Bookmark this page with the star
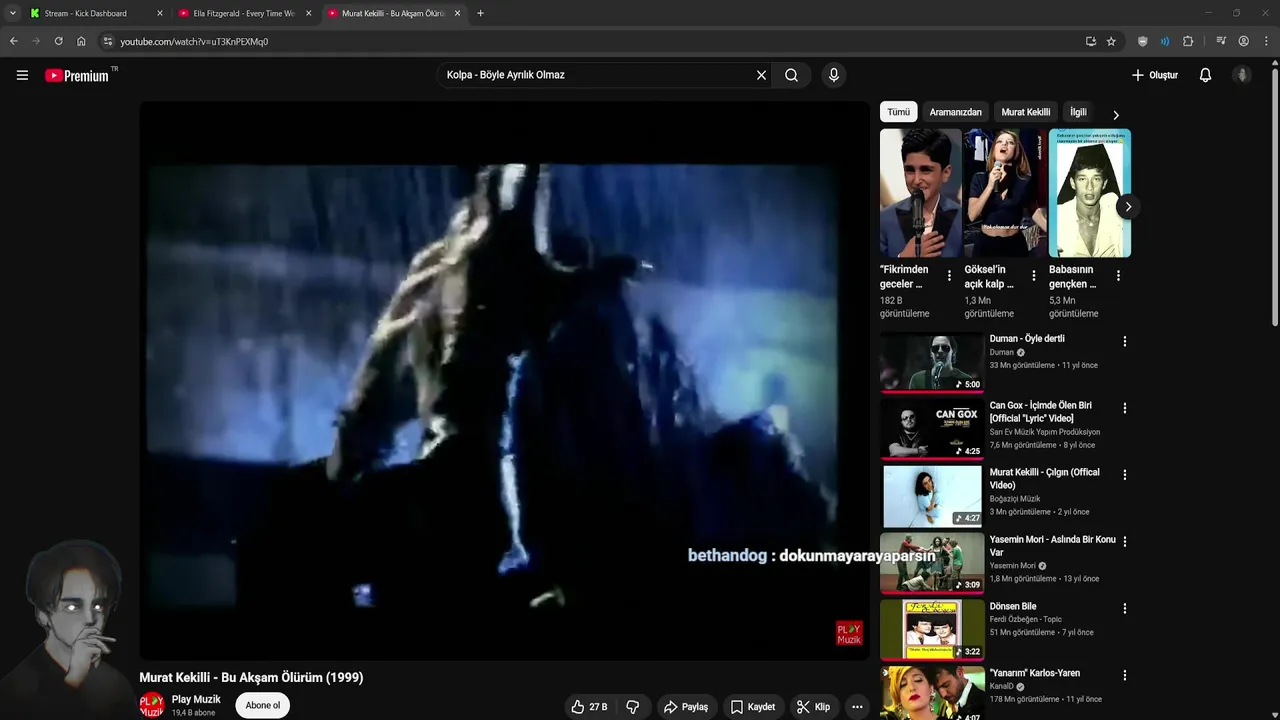1280x720 pixels. [x=1111, y=41]
